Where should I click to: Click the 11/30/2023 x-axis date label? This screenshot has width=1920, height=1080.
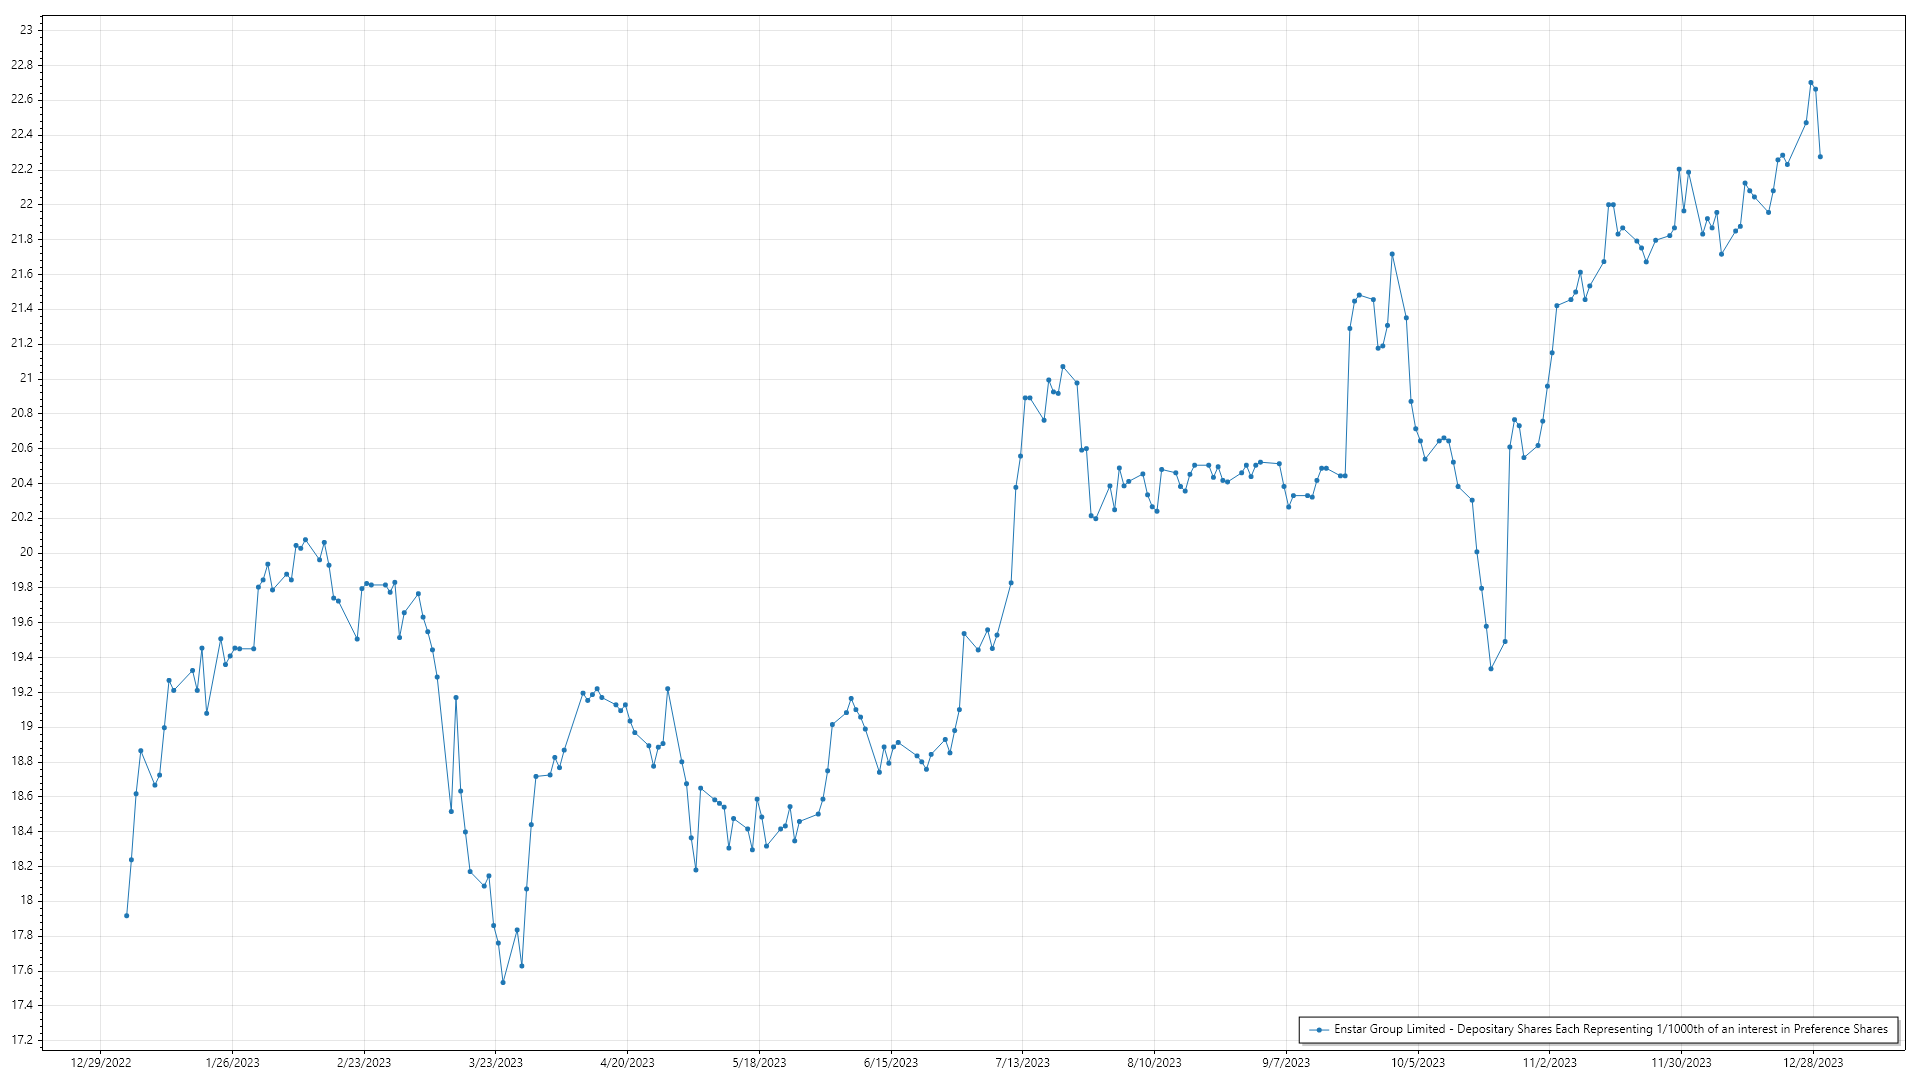coord(1681,1063)
